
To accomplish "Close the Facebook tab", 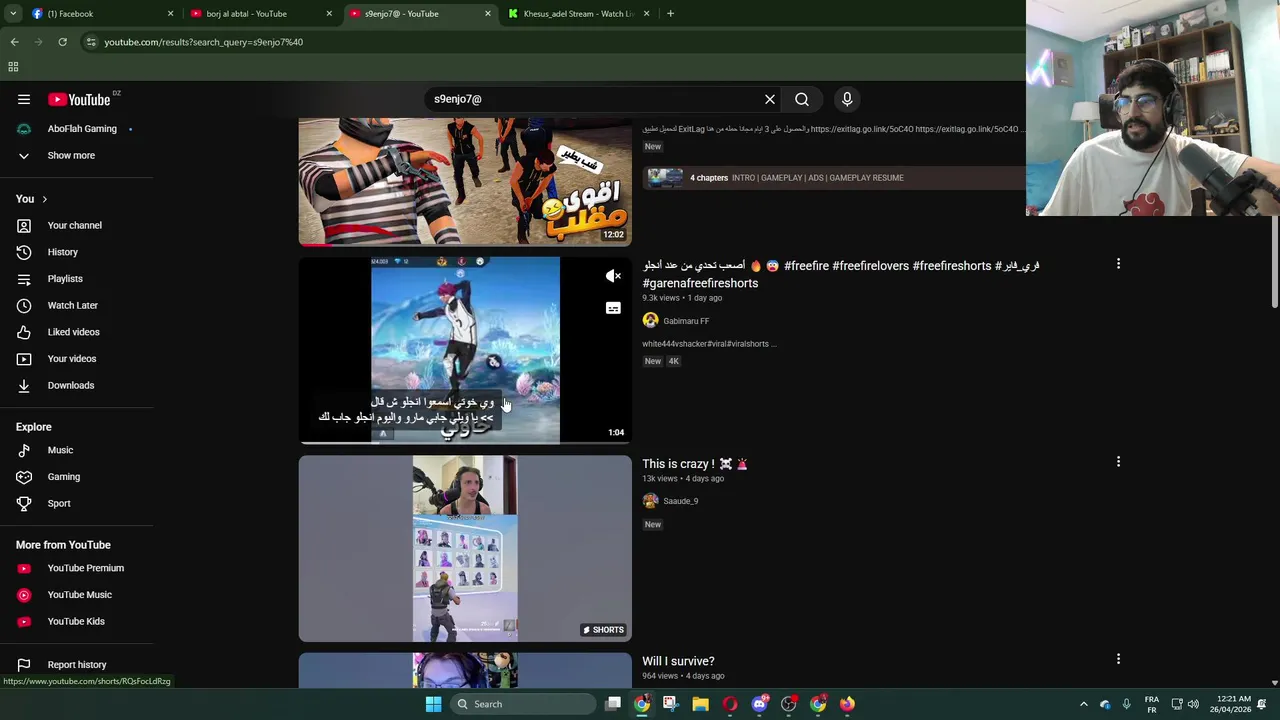I will [170, 14].
